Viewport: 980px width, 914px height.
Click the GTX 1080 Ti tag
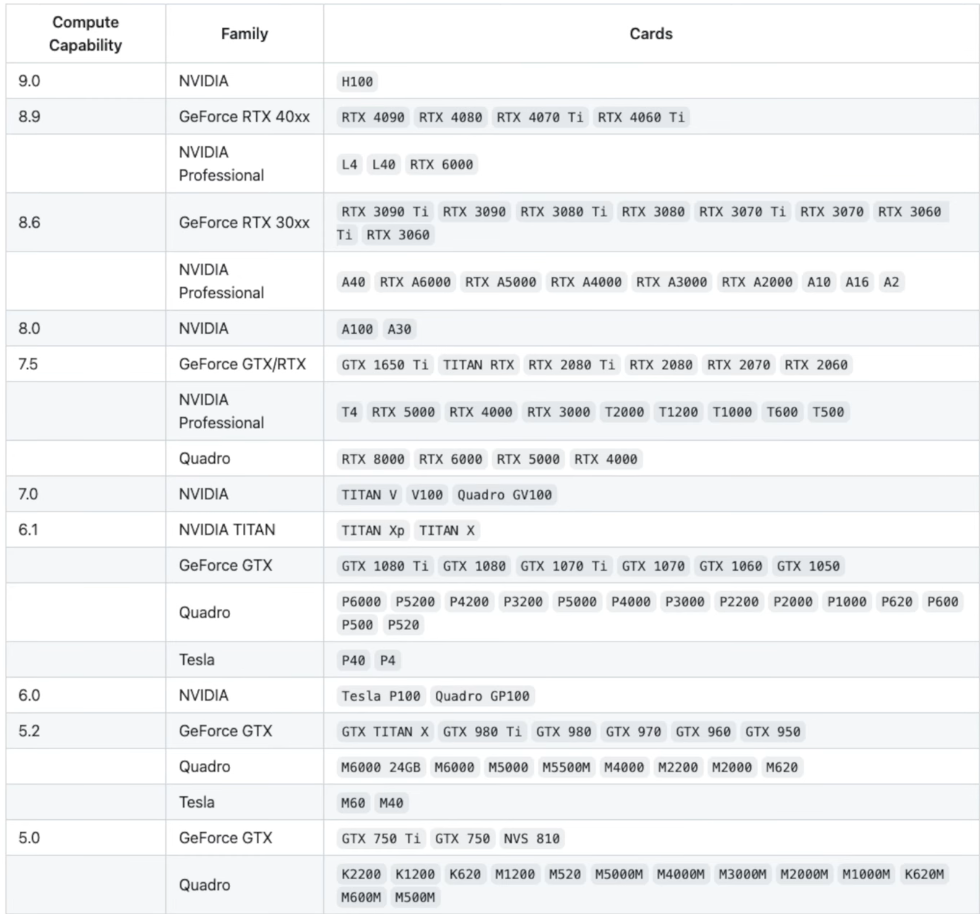coord(384,566)
